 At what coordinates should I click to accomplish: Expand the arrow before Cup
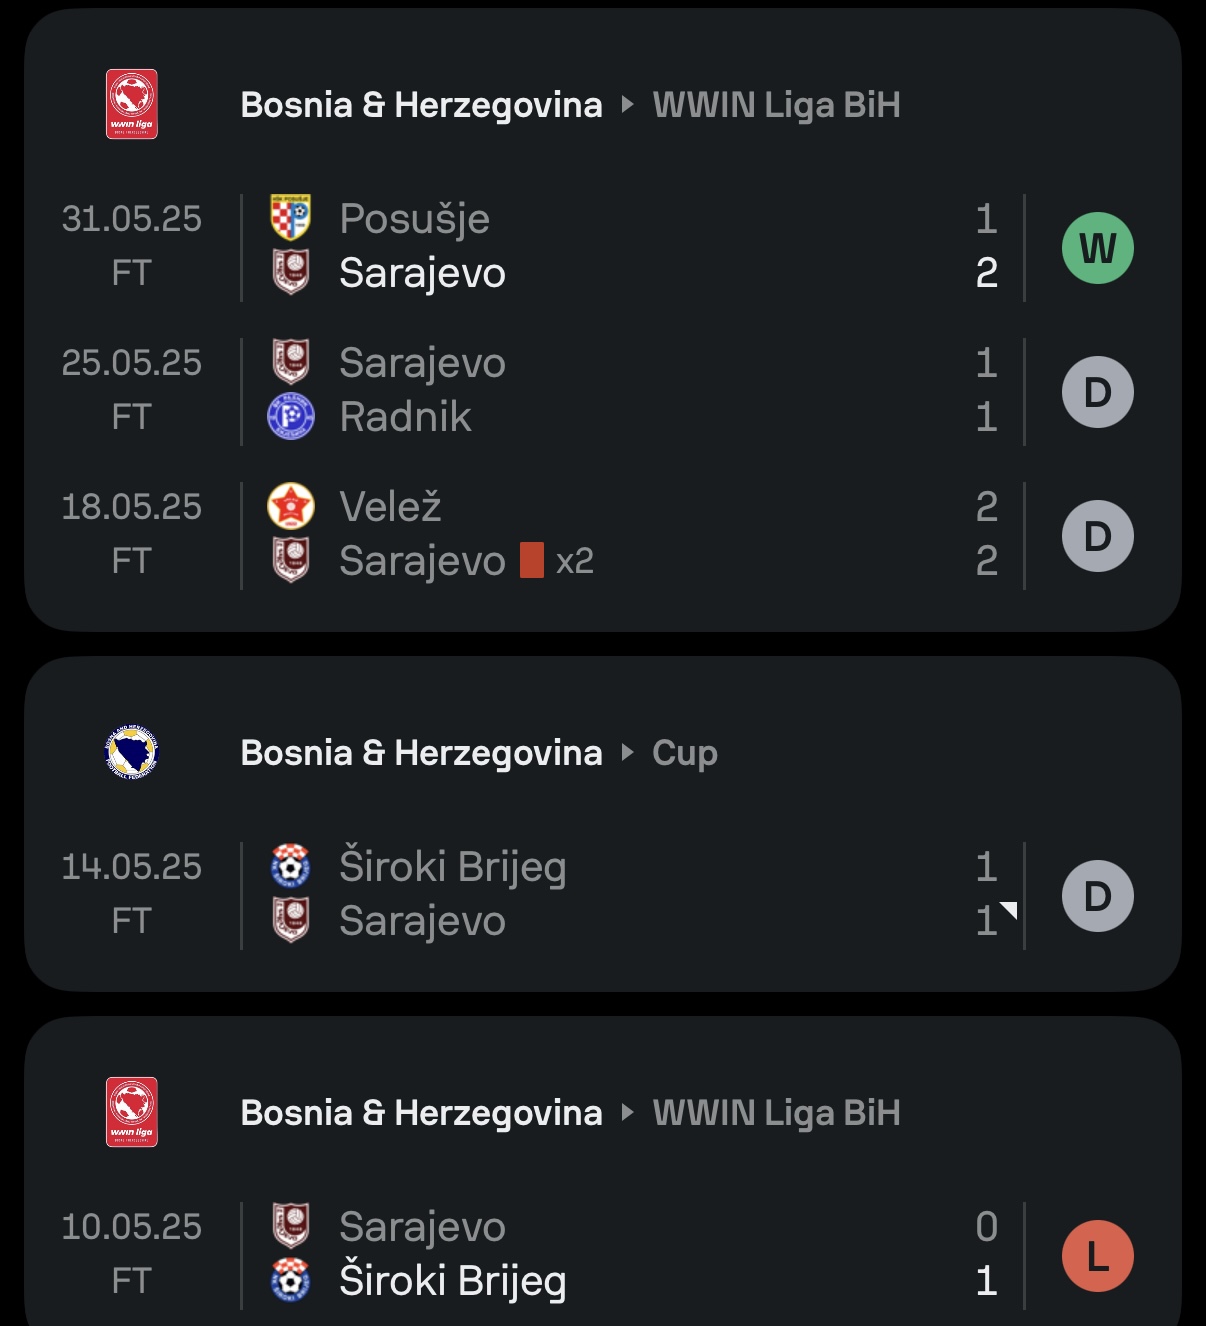628,752
